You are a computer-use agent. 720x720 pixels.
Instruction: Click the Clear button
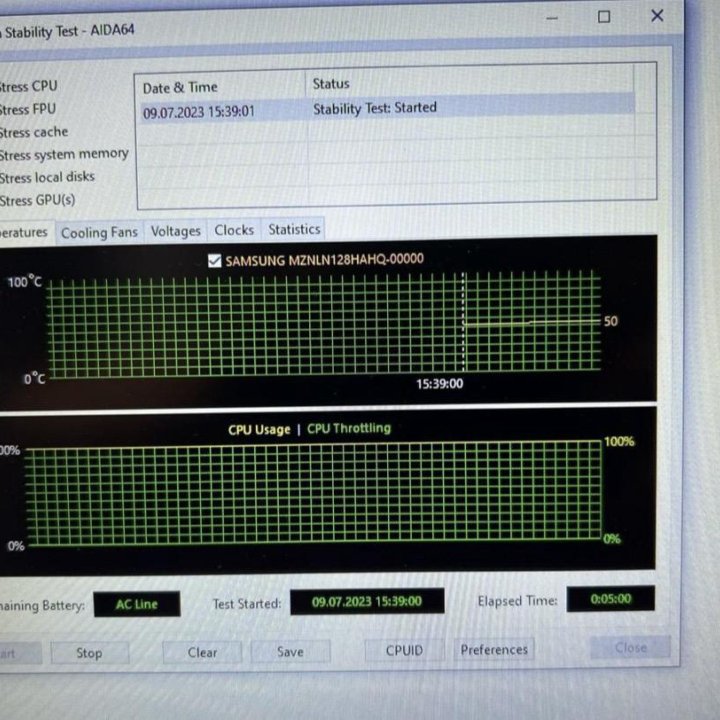(x=202, y=652)
